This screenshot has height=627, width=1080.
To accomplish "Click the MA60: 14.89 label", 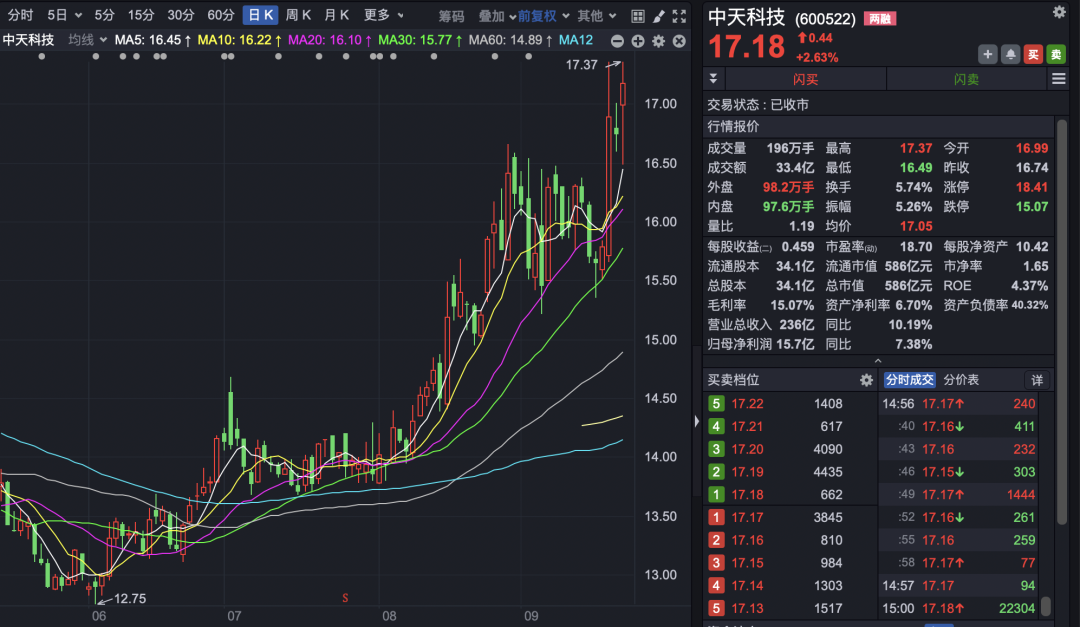I will (510, 41).
